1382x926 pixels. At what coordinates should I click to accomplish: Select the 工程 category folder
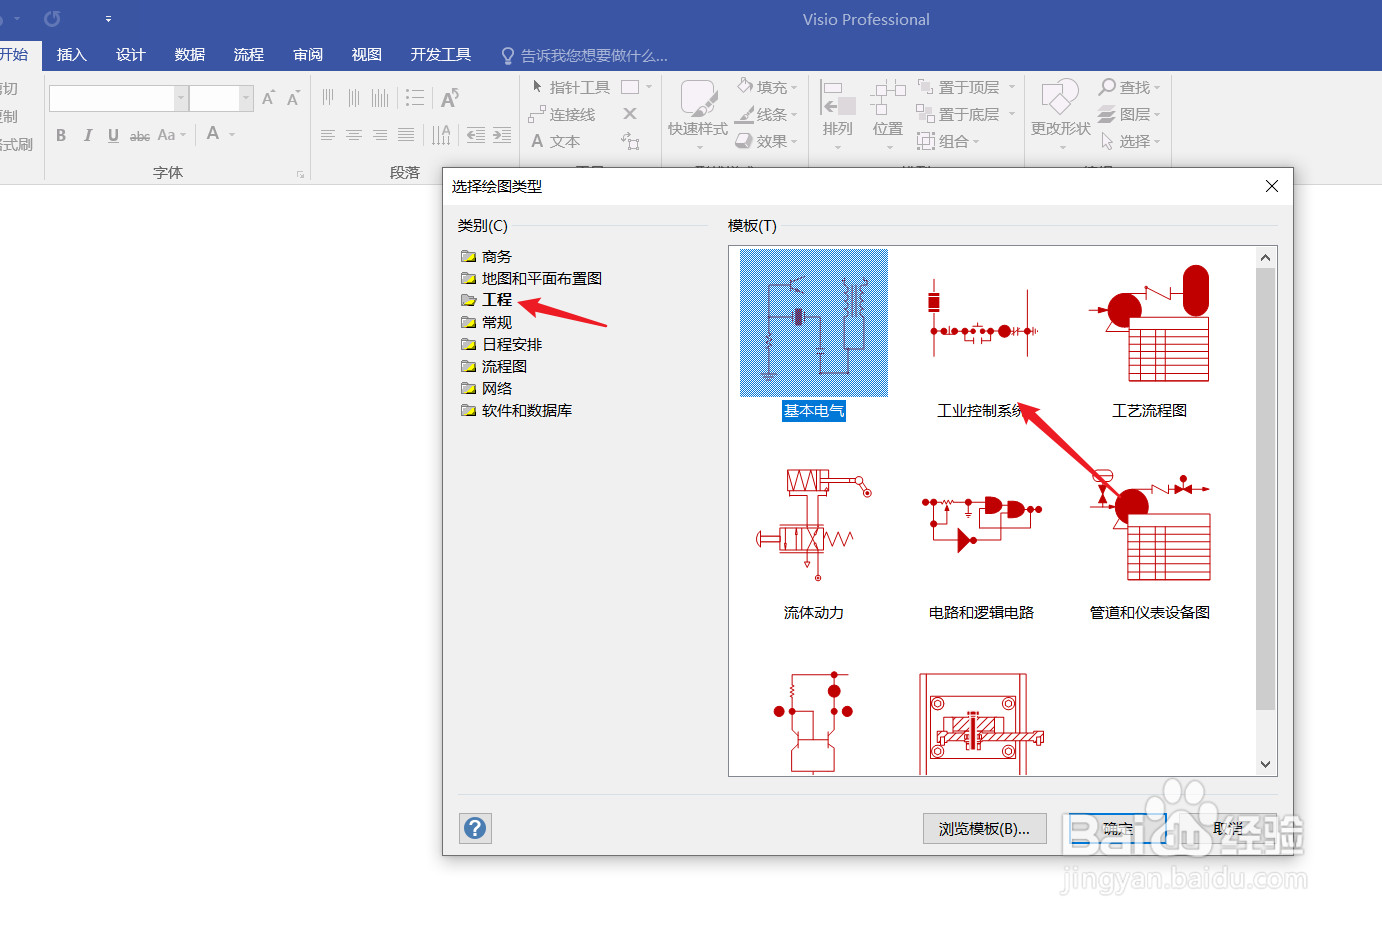pyautogui.click(x=486, y=300)
